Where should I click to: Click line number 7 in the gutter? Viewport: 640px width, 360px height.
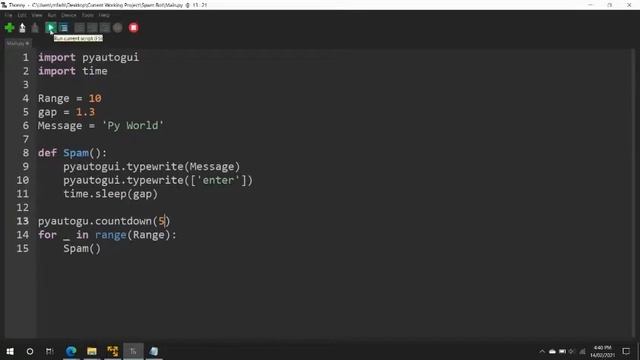point(25,139)
